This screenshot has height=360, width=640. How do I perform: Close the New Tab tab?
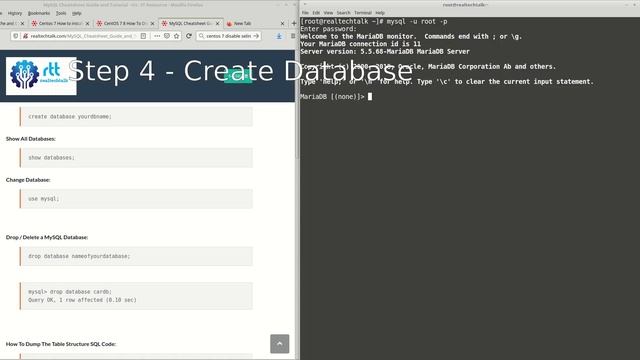pos(282,24)
